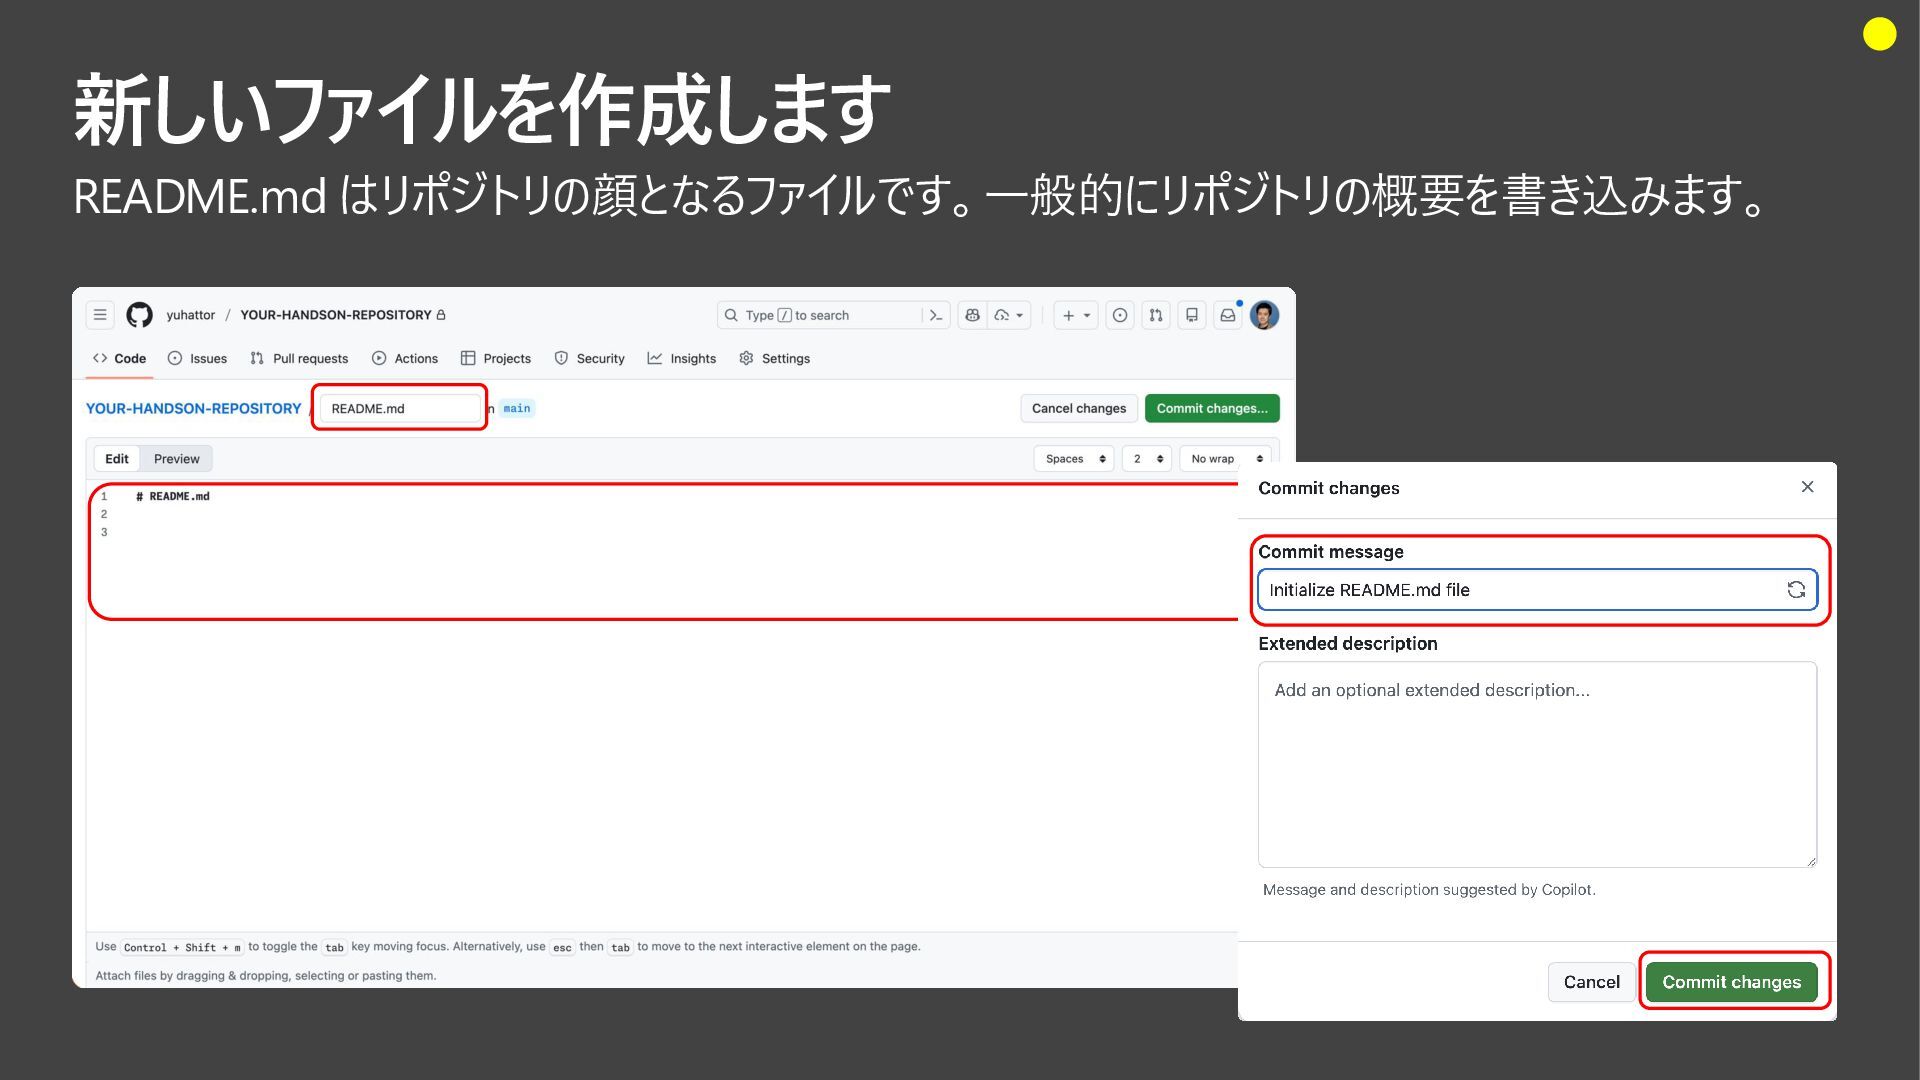This screenshot has width=1920, height=1080.
Task: Expand the create new plus dropdown
Action: (x=1076, y=315)
